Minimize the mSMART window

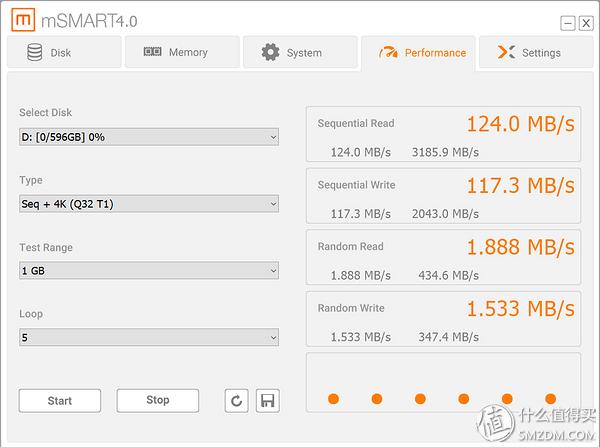point(568,23)
